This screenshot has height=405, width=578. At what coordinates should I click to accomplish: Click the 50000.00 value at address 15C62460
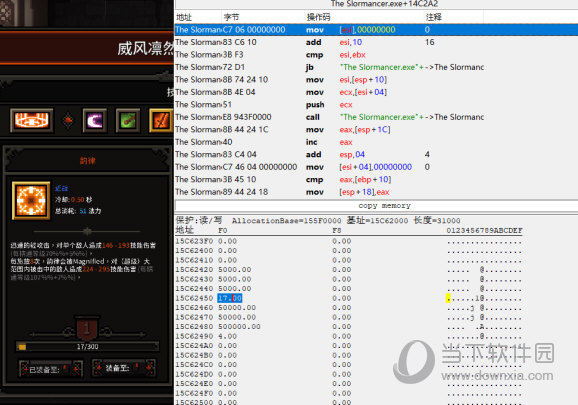pyautogui.click(x=237, y=307)
